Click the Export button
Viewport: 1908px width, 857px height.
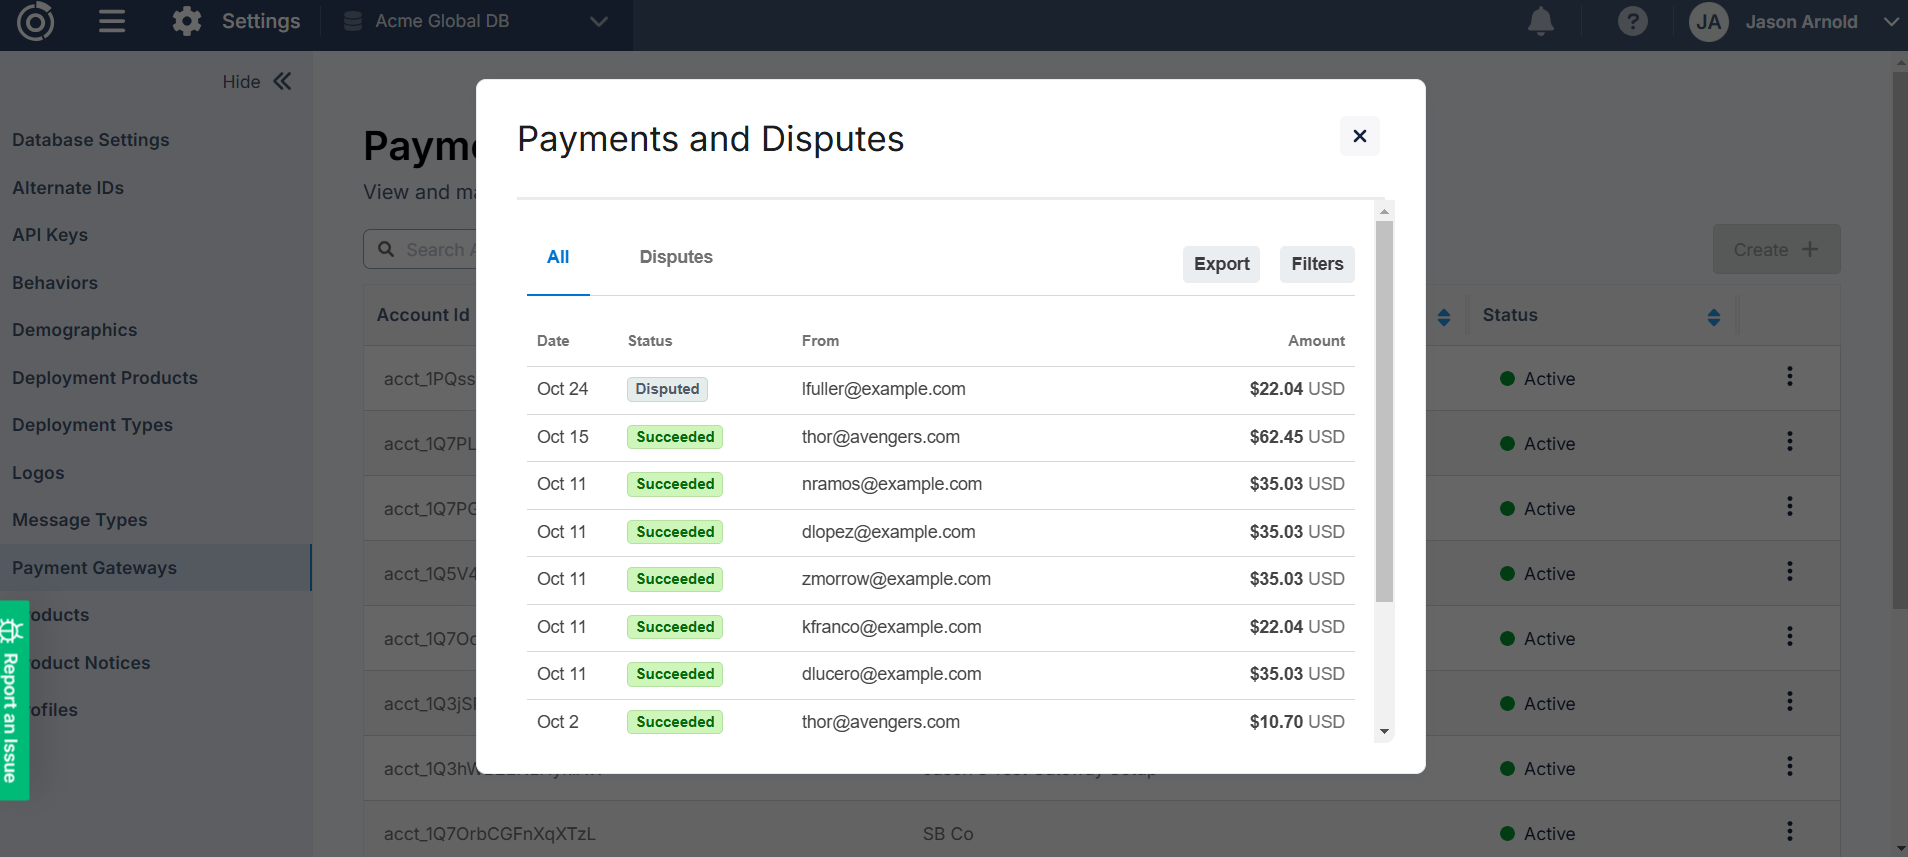click(1221, 264)
